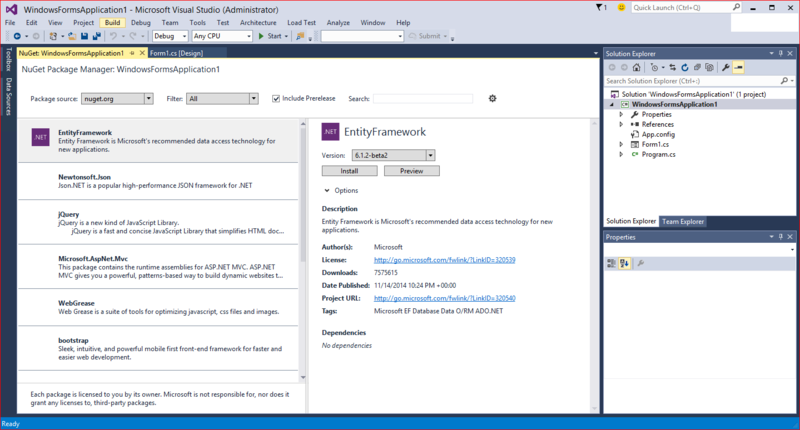Click the Install button
The height and width of the screenshot is (430, 800).
coord(349,171)
